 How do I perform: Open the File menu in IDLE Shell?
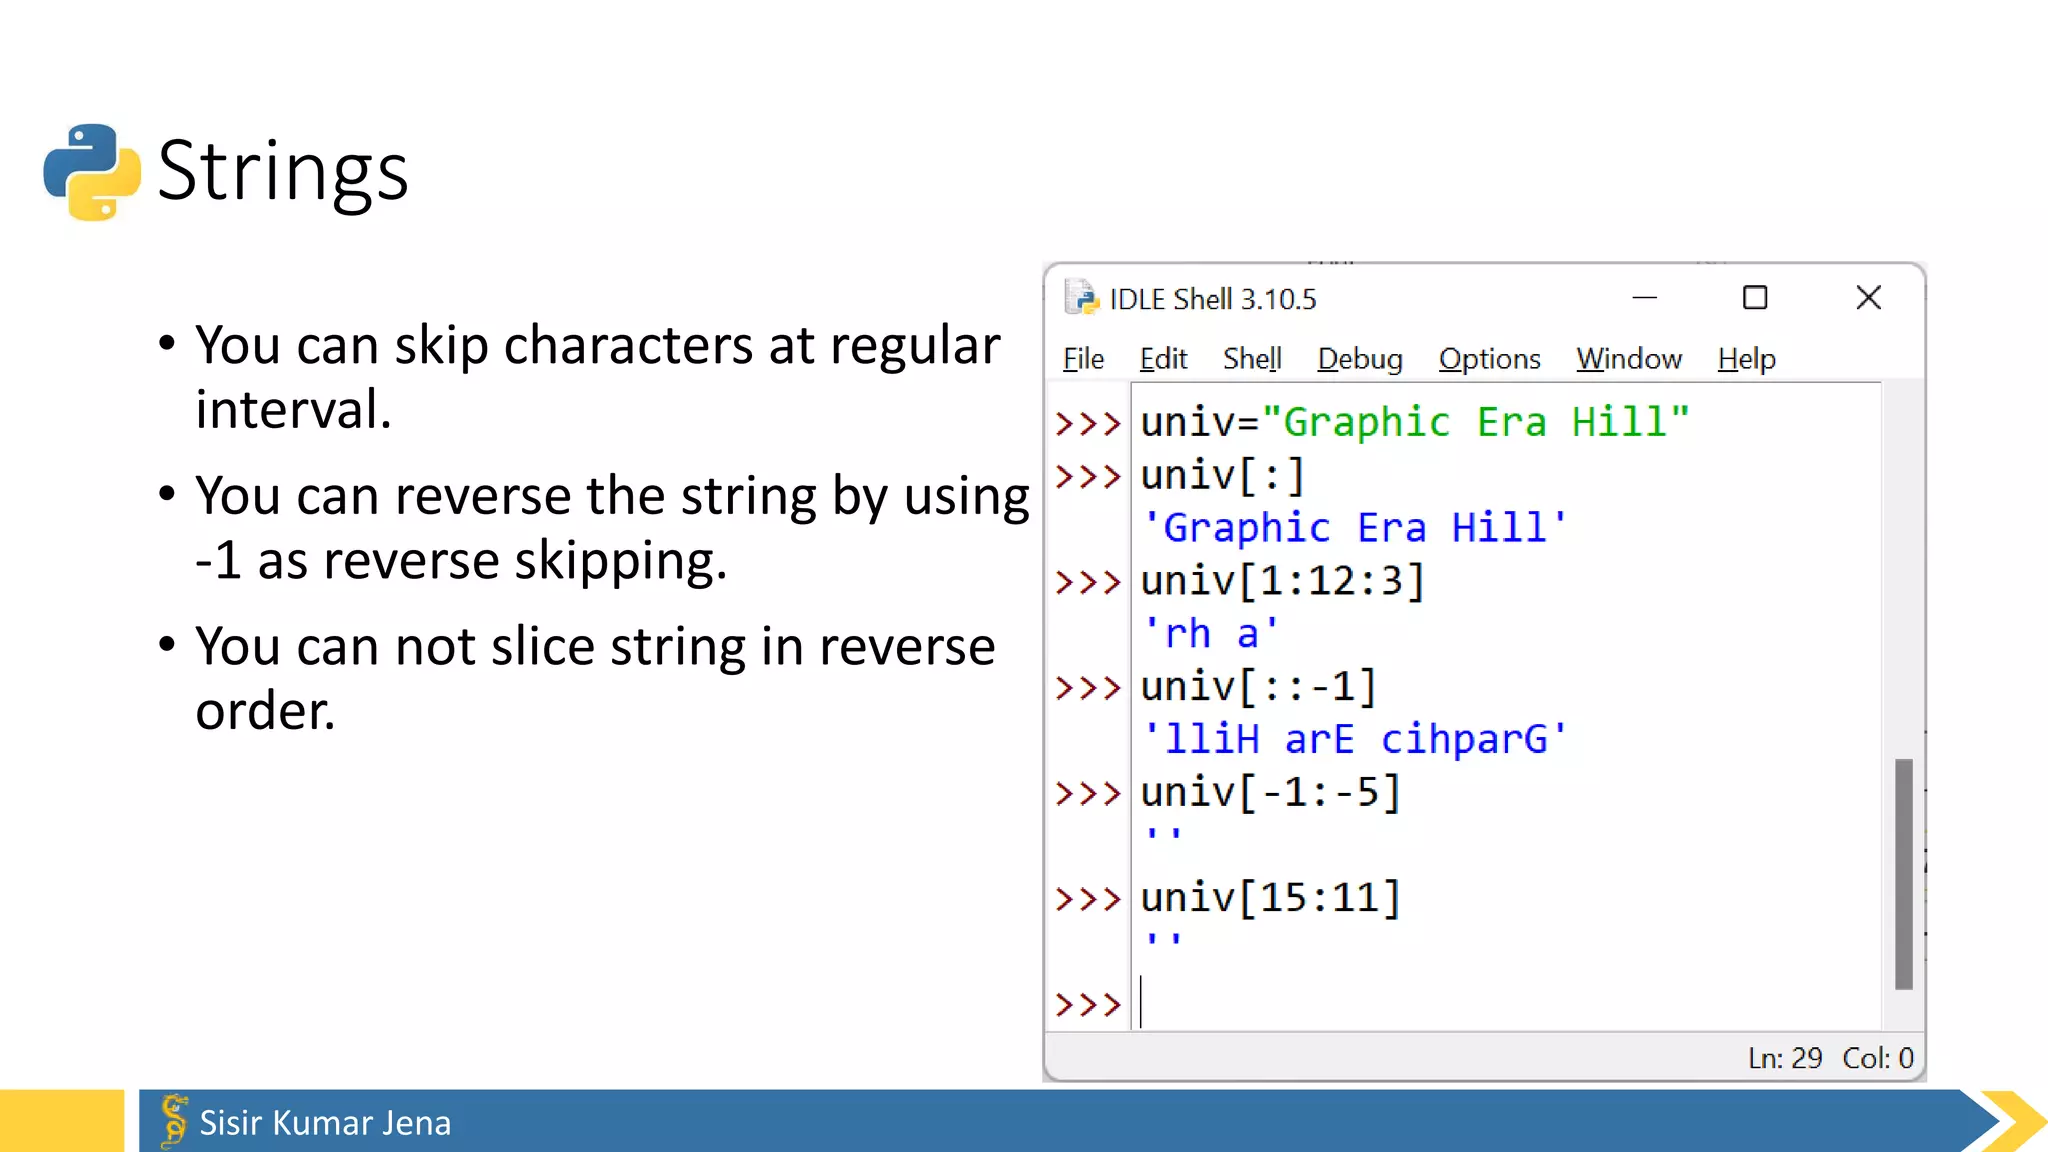(x=1083, y=358)
